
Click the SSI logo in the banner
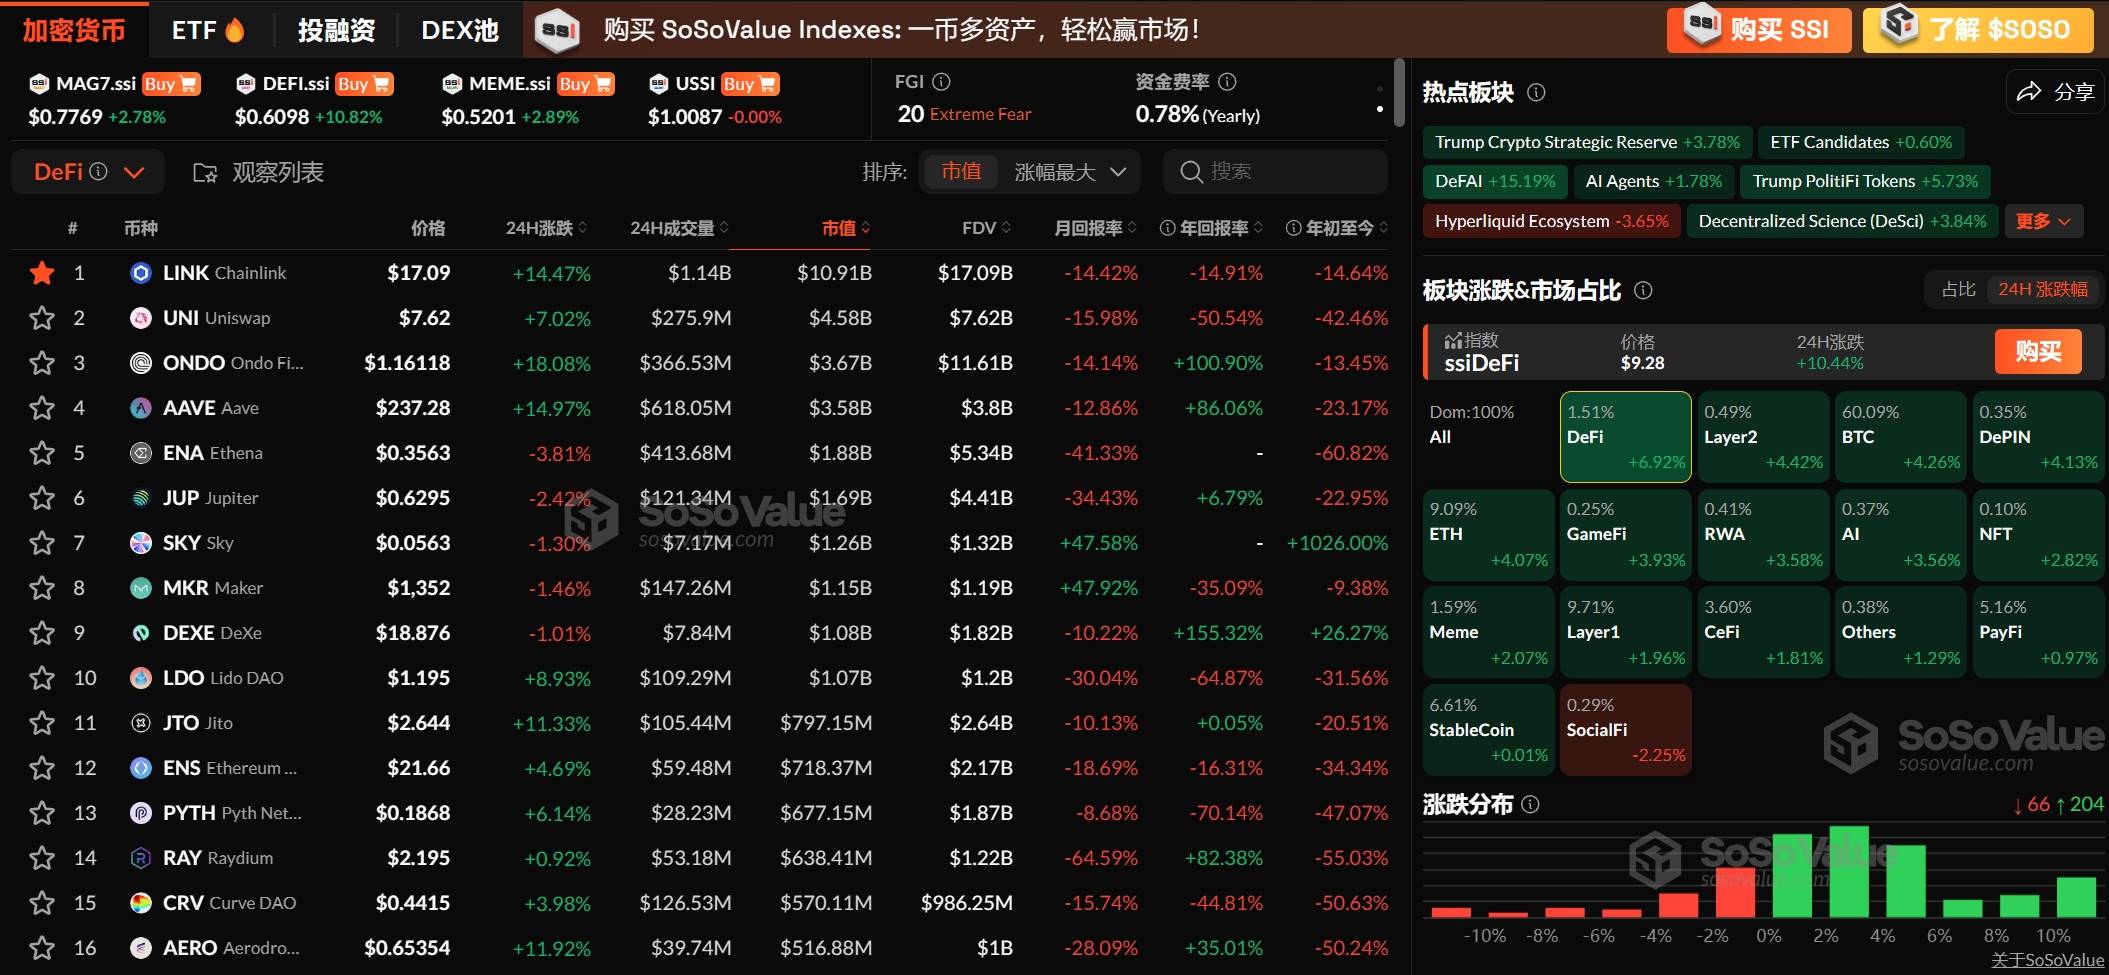[x=559, y=30]
